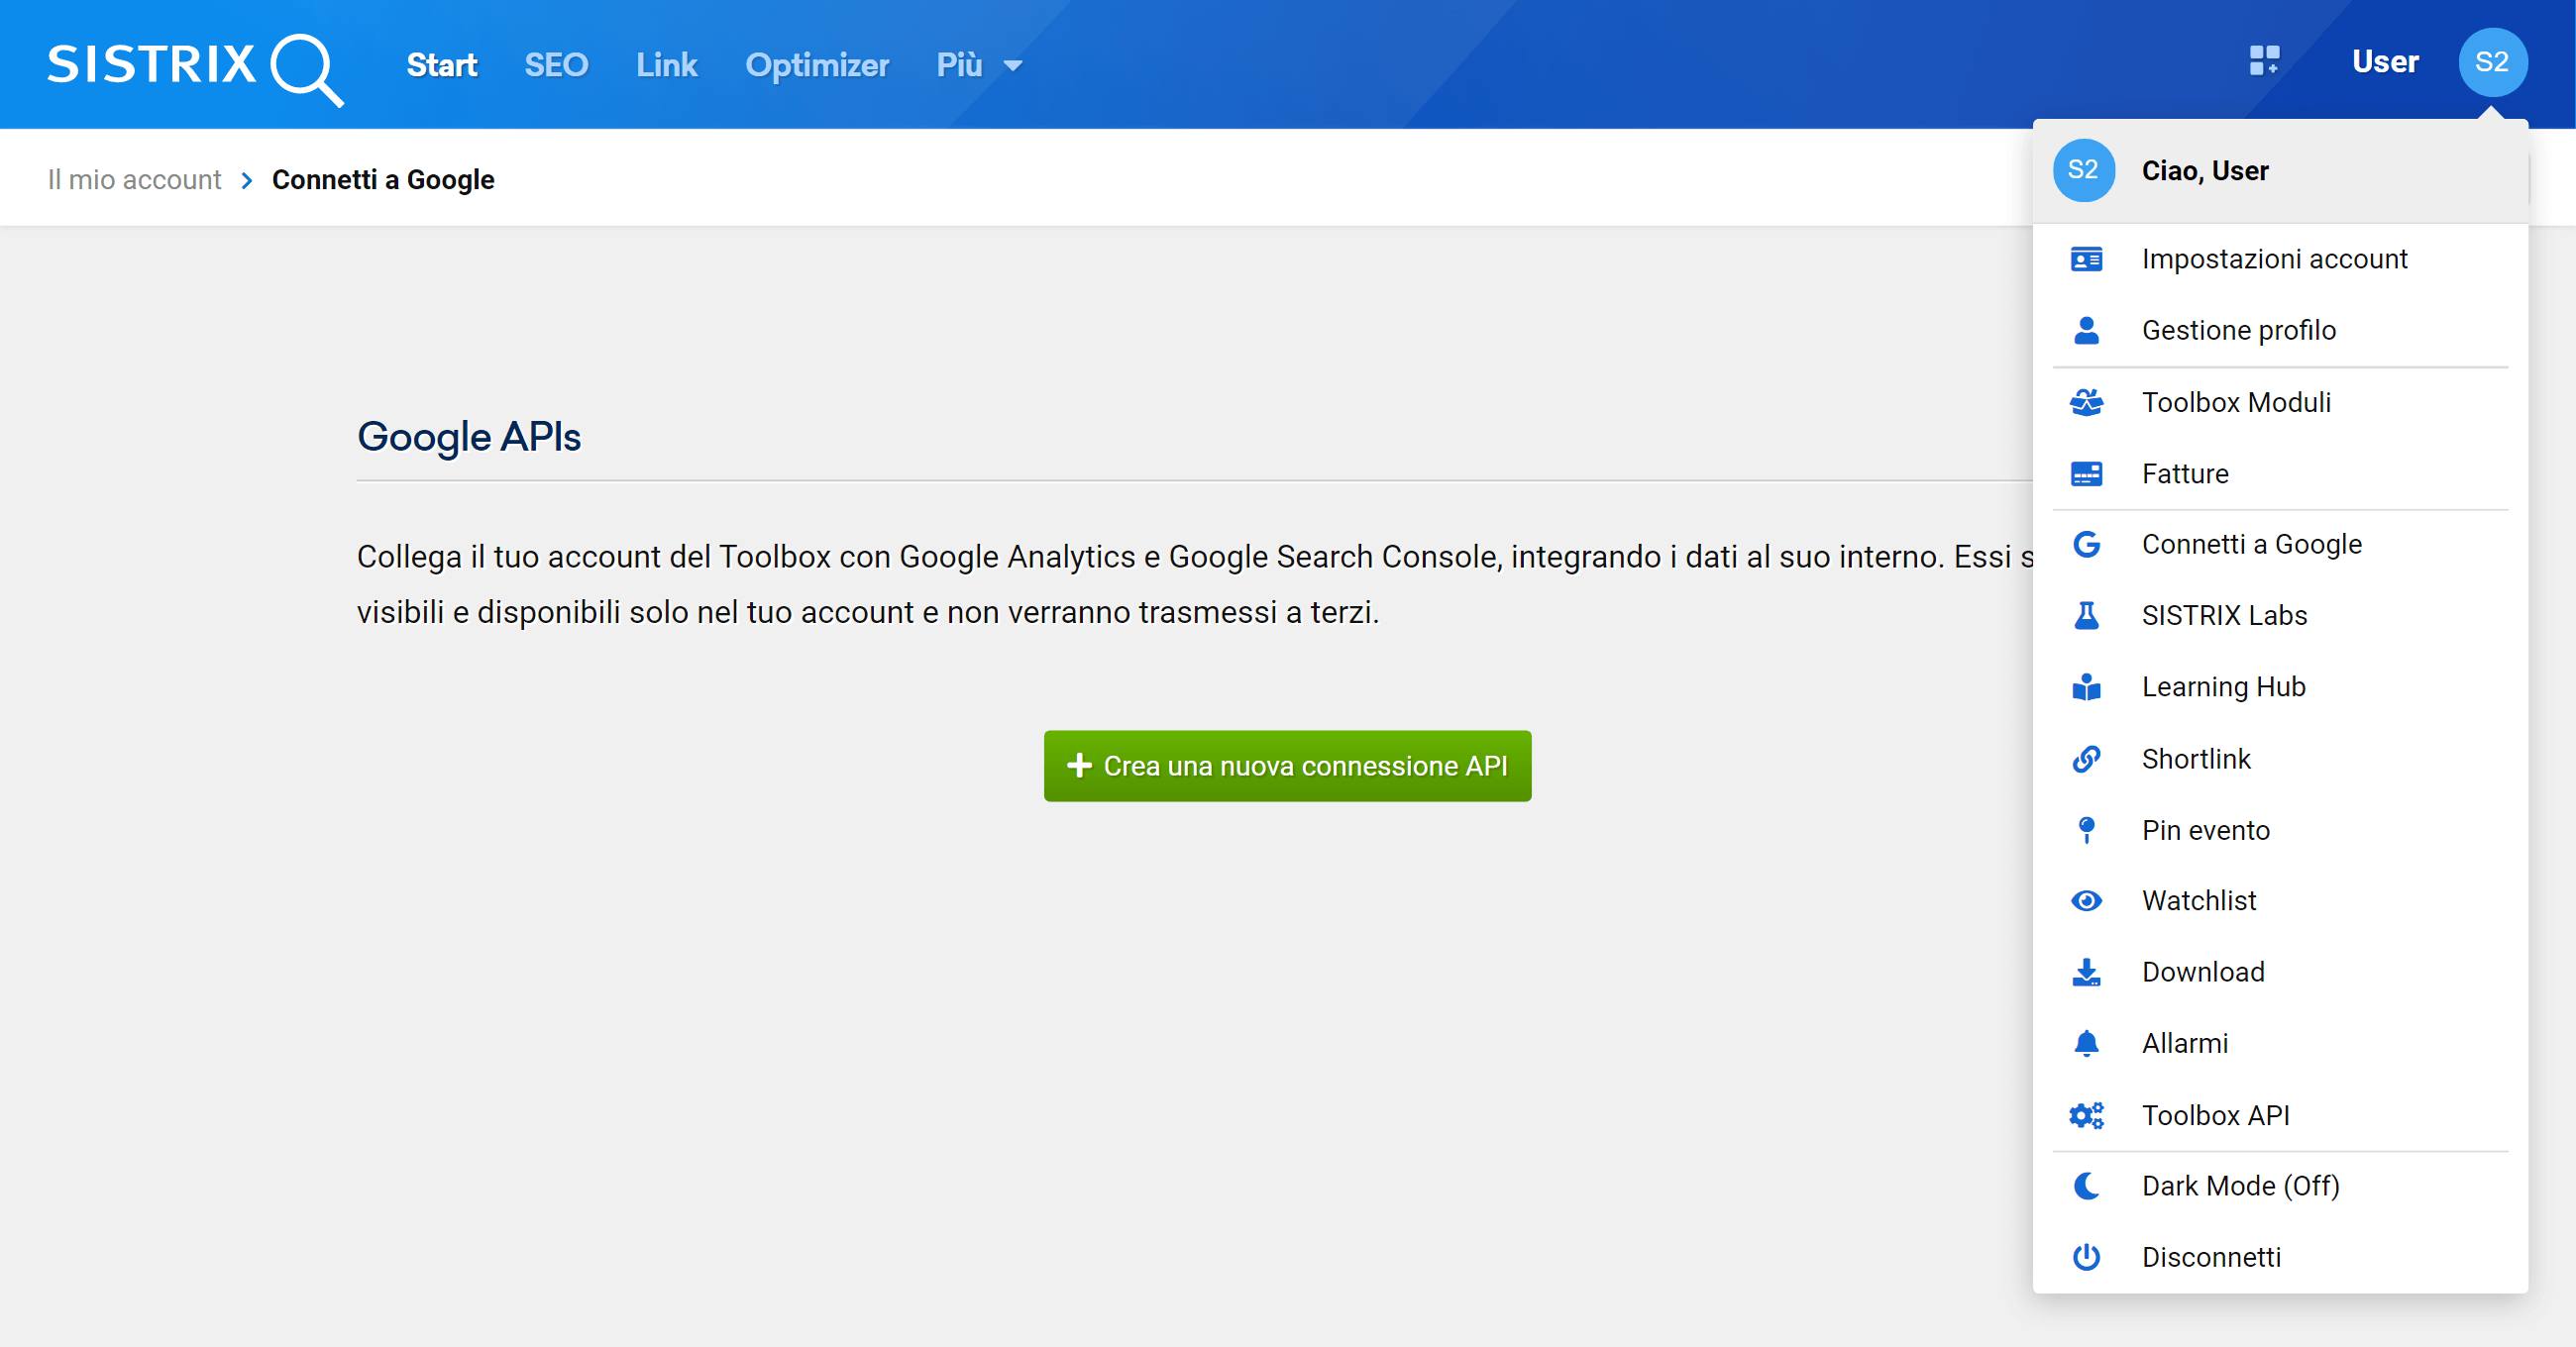The height and width of the screenshot is (1347, 2576).
Task: Click the Fatture invoice icon
Action: tap(2086, 474)
